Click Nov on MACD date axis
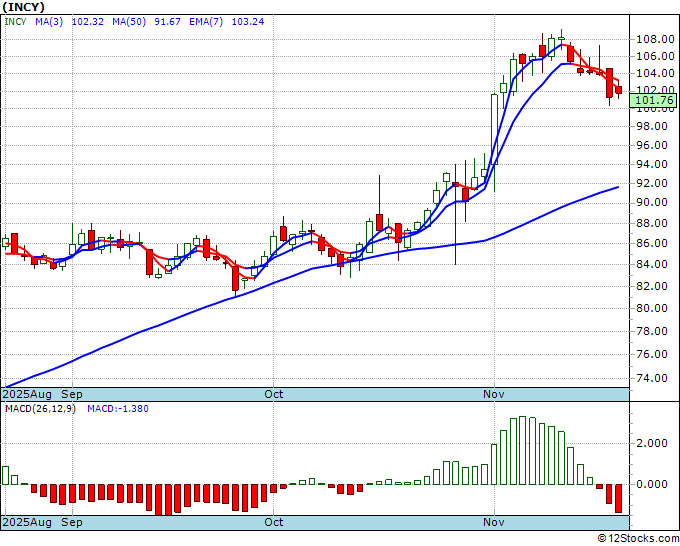The height and width of the screenshot is (546, 680). pyautogui.click(x=494, y=522)
